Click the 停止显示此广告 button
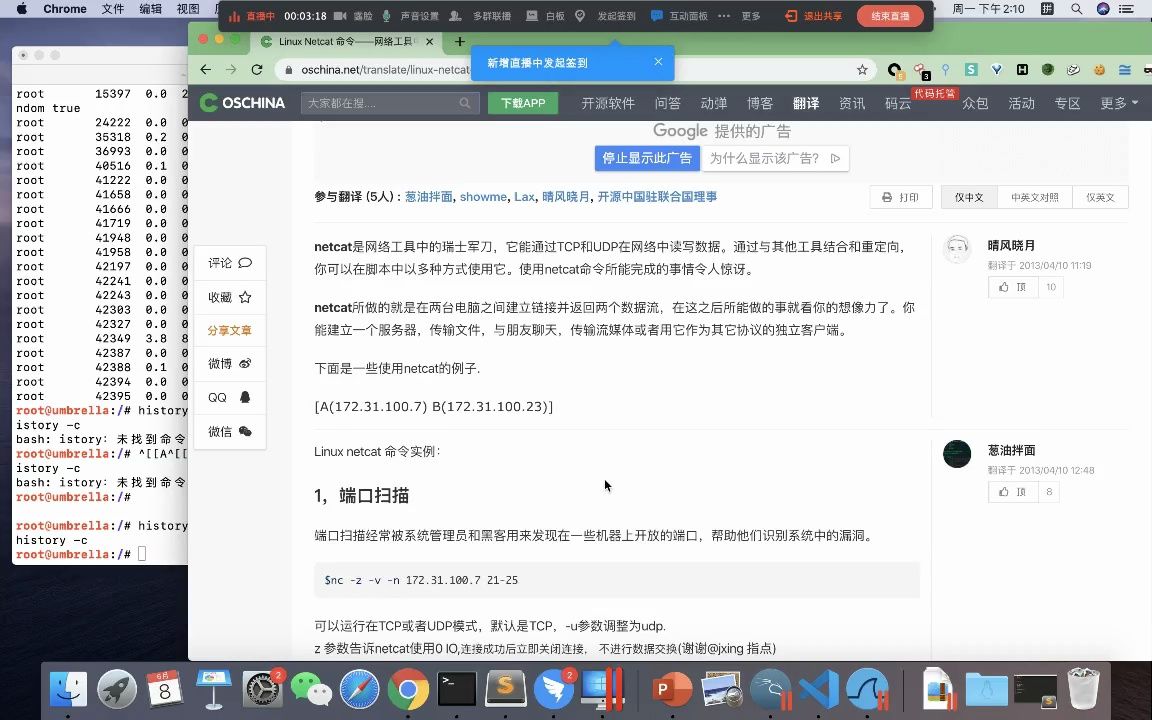The width and height of the screenshot is (1152, 720). point(646,158)
